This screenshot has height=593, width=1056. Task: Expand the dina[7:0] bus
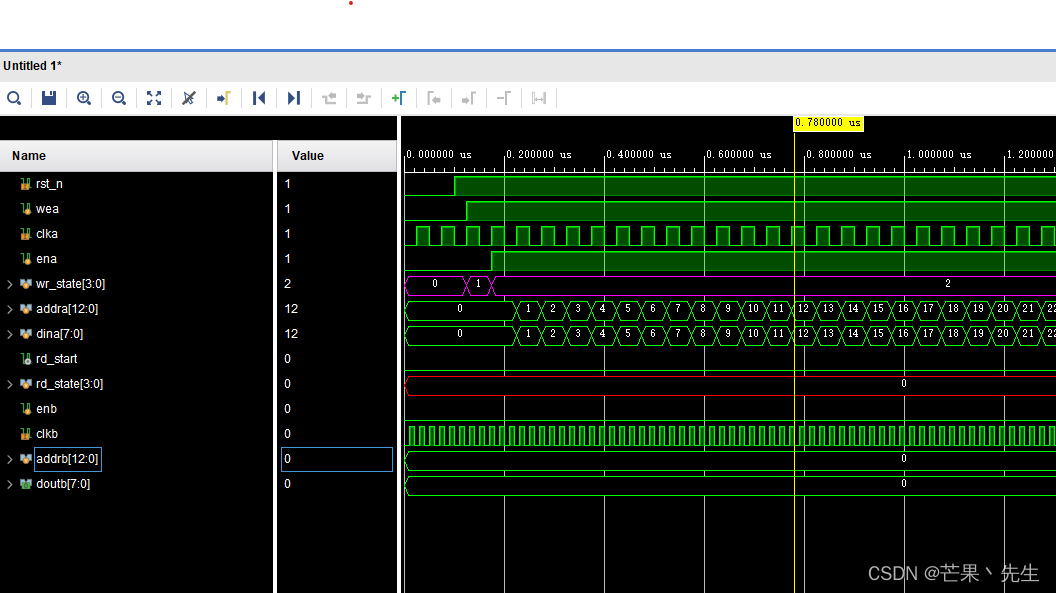[x=9, y=334]
